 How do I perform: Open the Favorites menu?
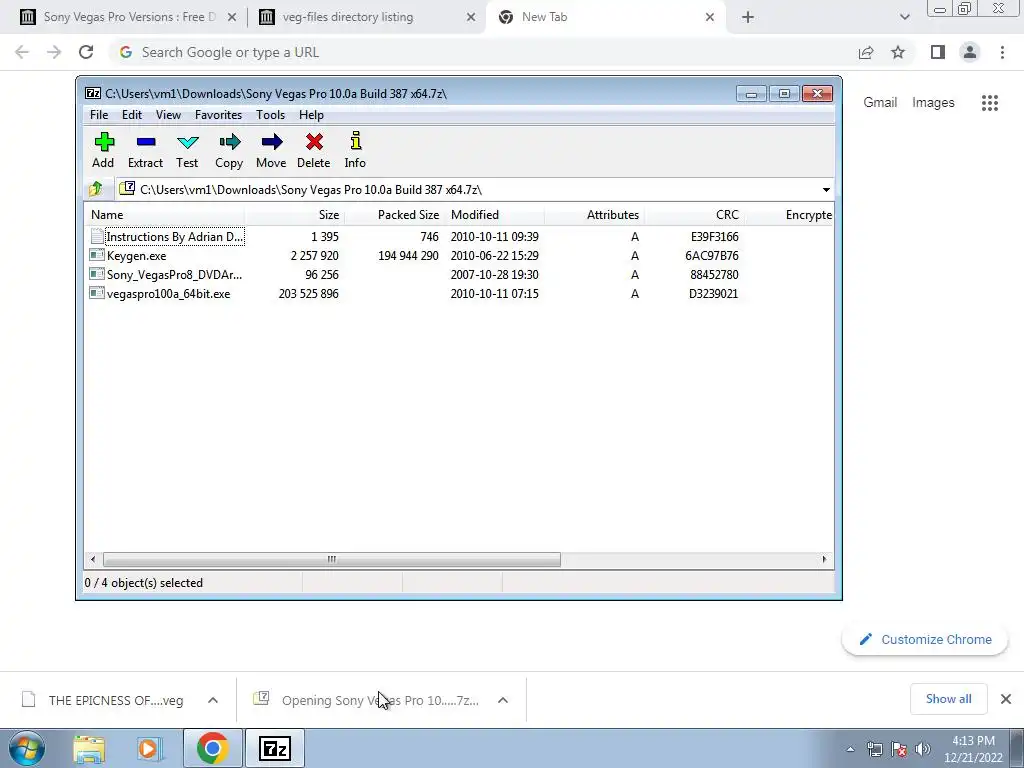click(219, 115)
